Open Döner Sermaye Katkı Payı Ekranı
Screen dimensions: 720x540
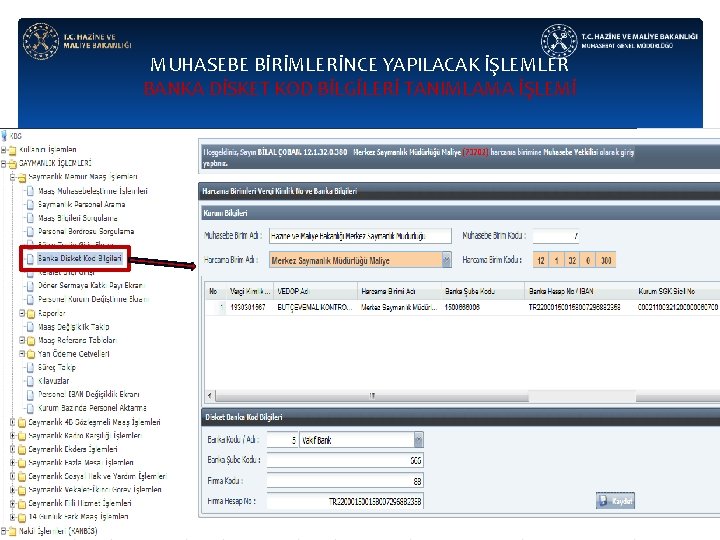coord(90,285)
